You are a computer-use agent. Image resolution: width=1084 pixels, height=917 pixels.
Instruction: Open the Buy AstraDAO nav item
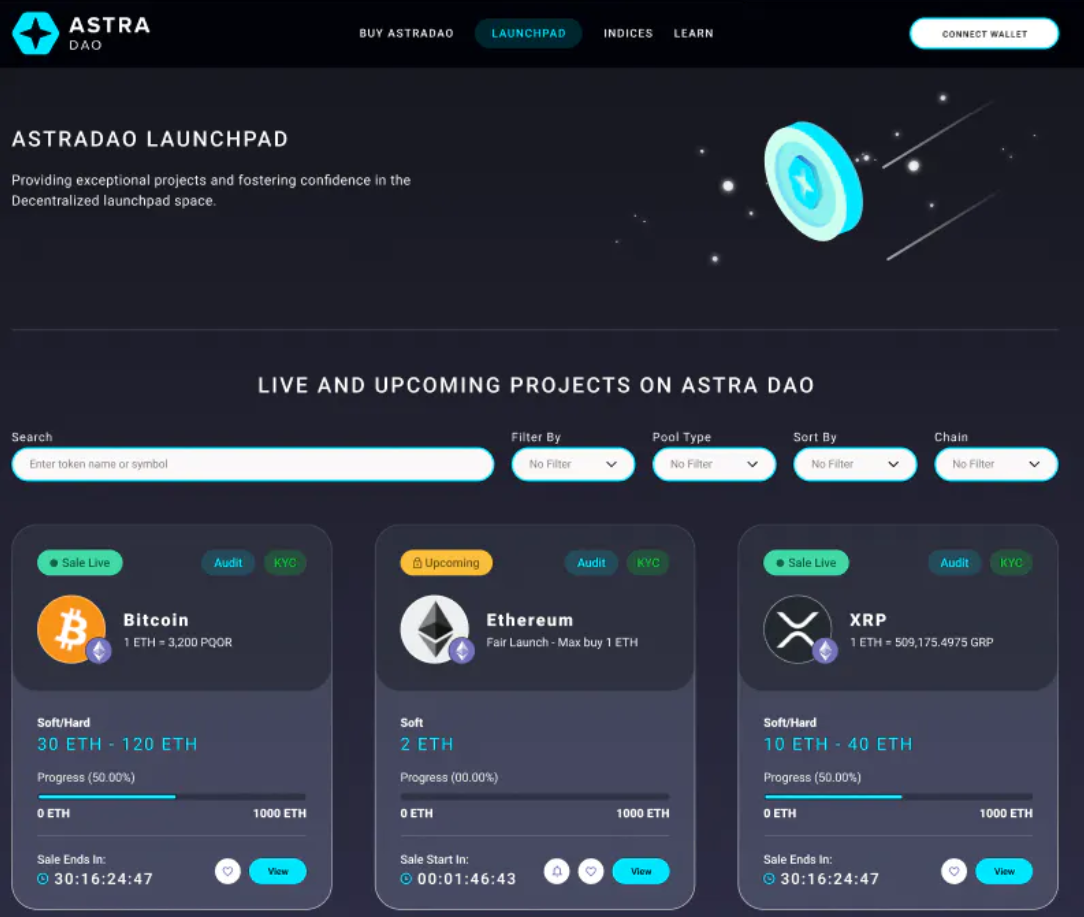tap(406, 33)
